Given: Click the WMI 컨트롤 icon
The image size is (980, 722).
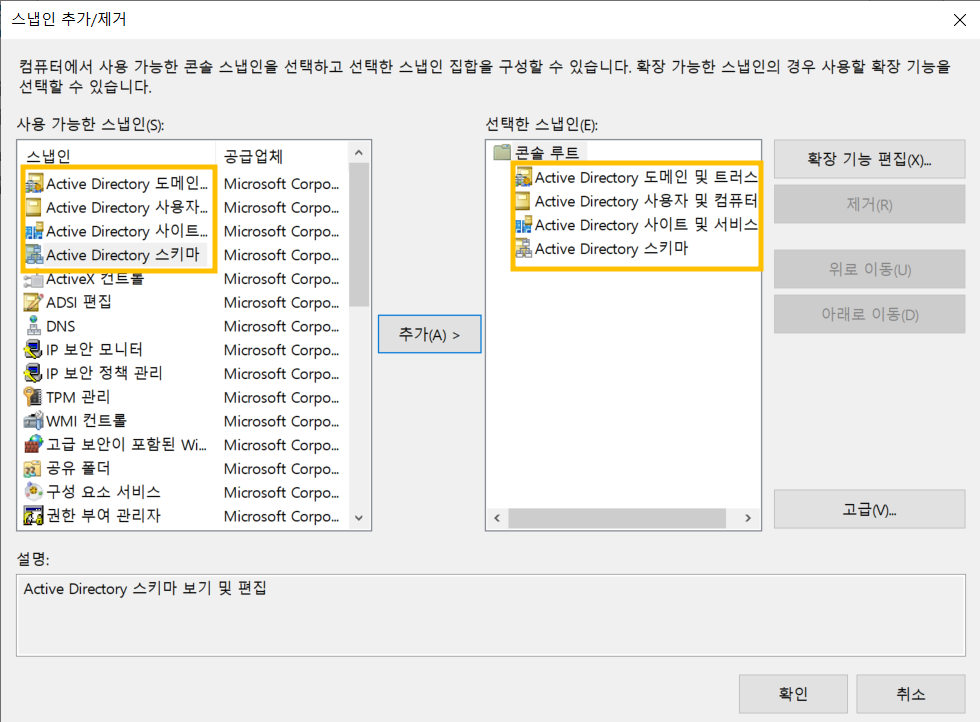Looking at the screenshot, I should [x=34, y=421].
